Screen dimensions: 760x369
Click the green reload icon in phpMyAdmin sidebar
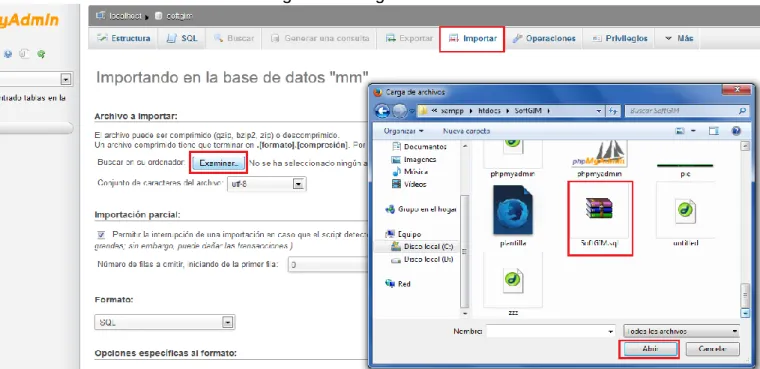point(41,54)
